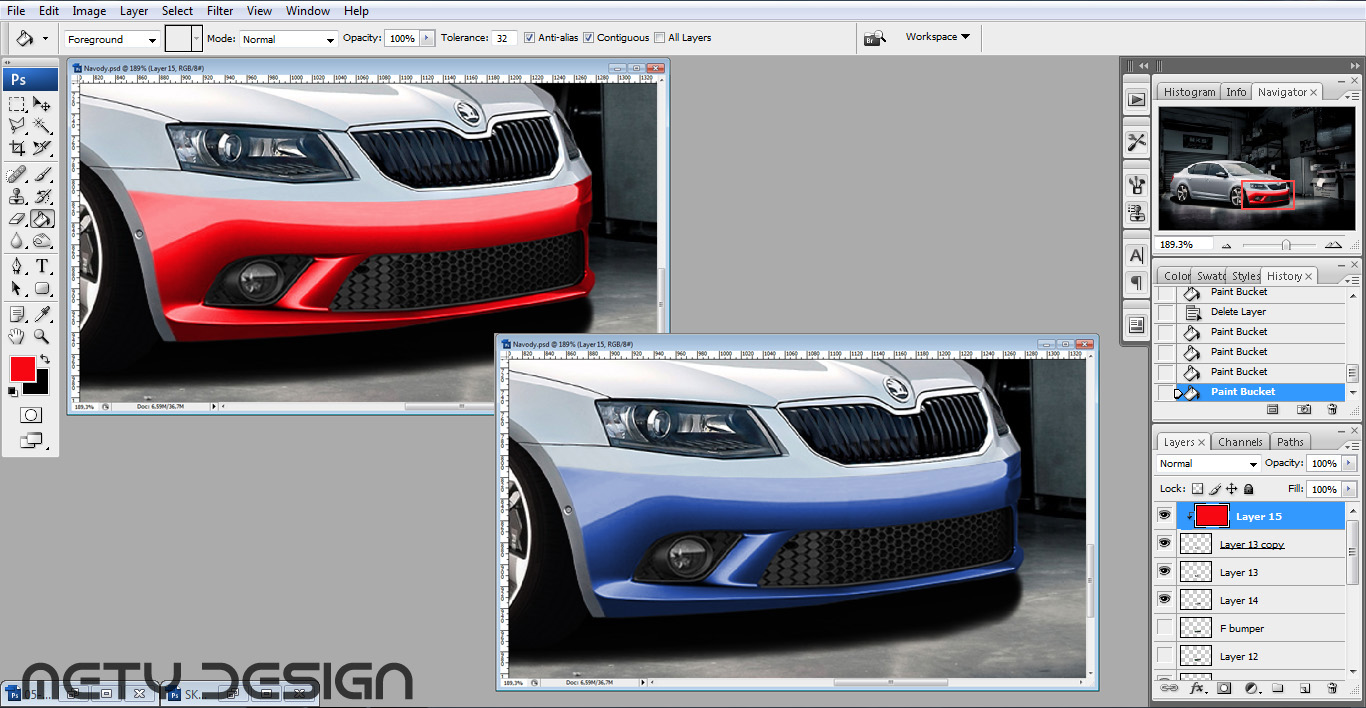
Task: Delete layer with Layers panel trash icon
Action: pyautogui.click(x=1332, y=688)
